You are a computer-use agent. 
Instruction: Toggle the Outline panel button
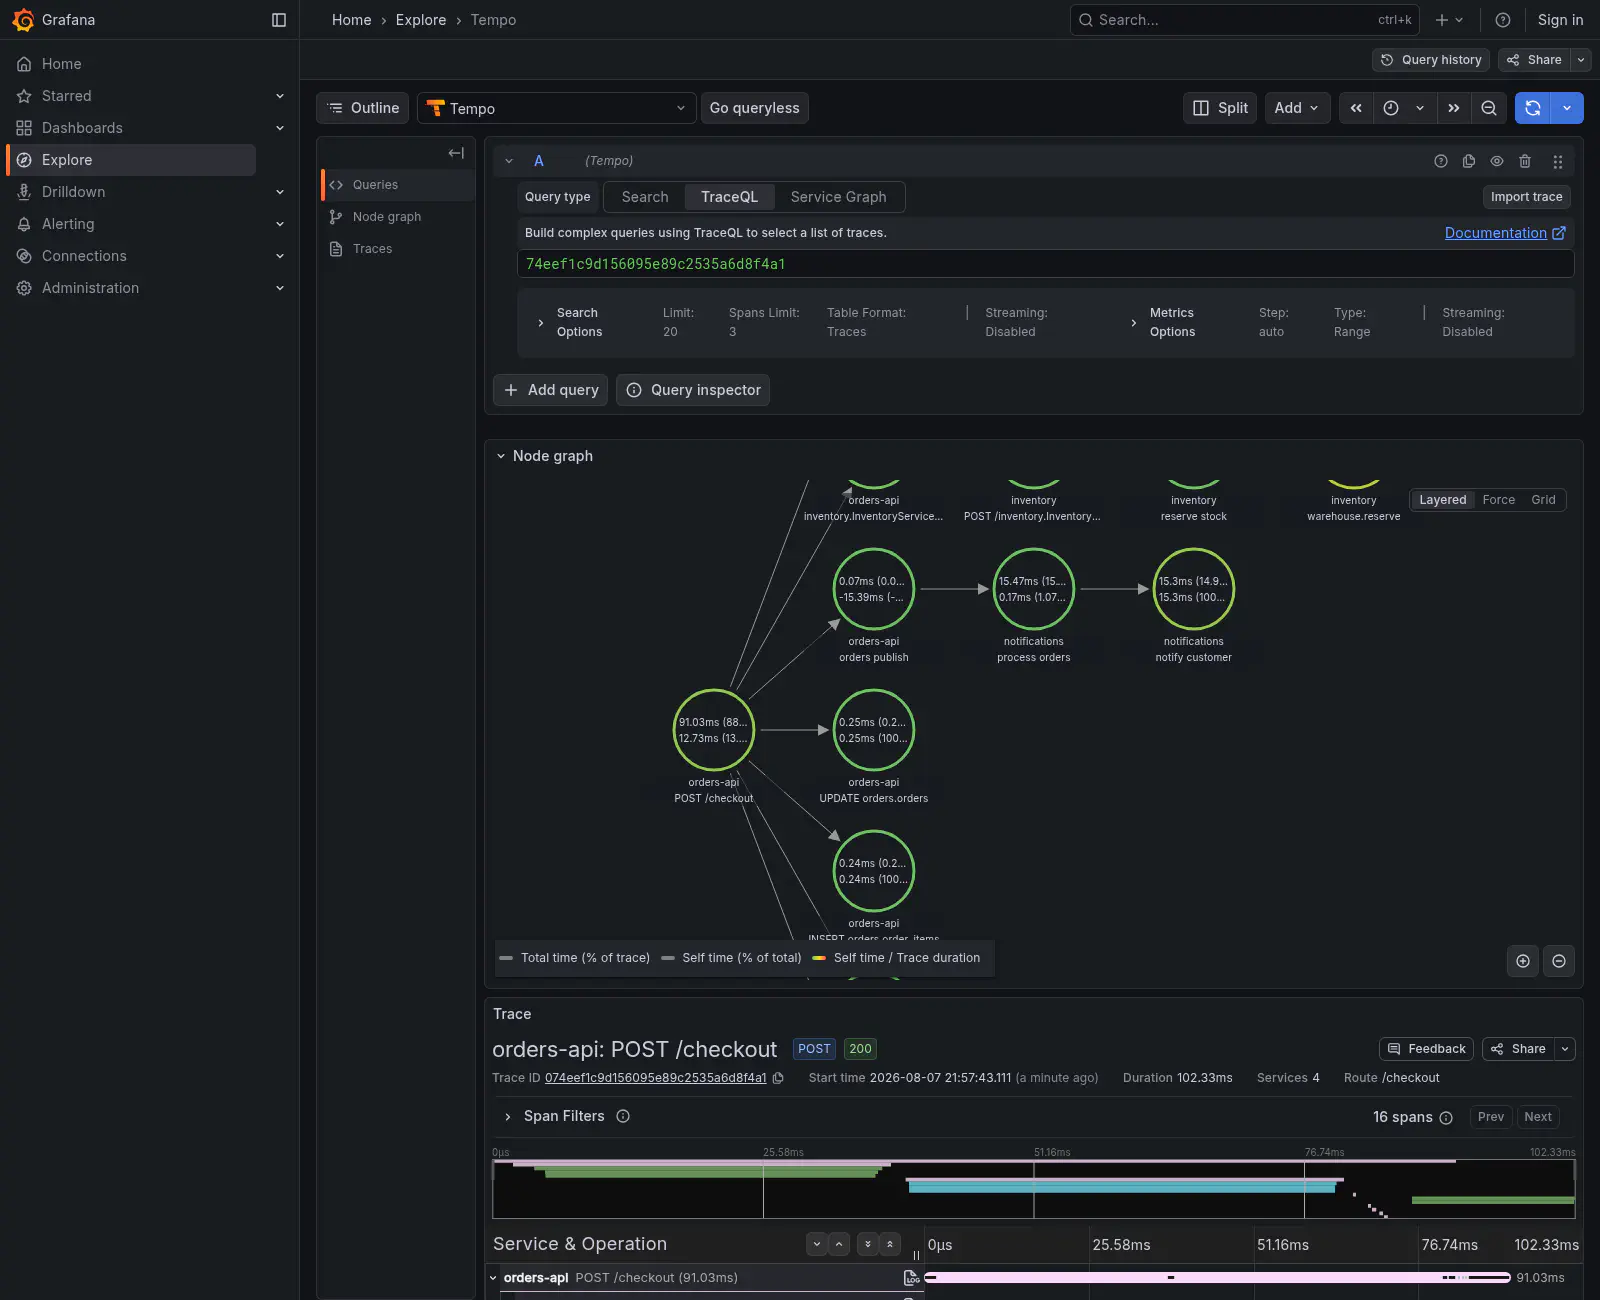coord(363,108)
